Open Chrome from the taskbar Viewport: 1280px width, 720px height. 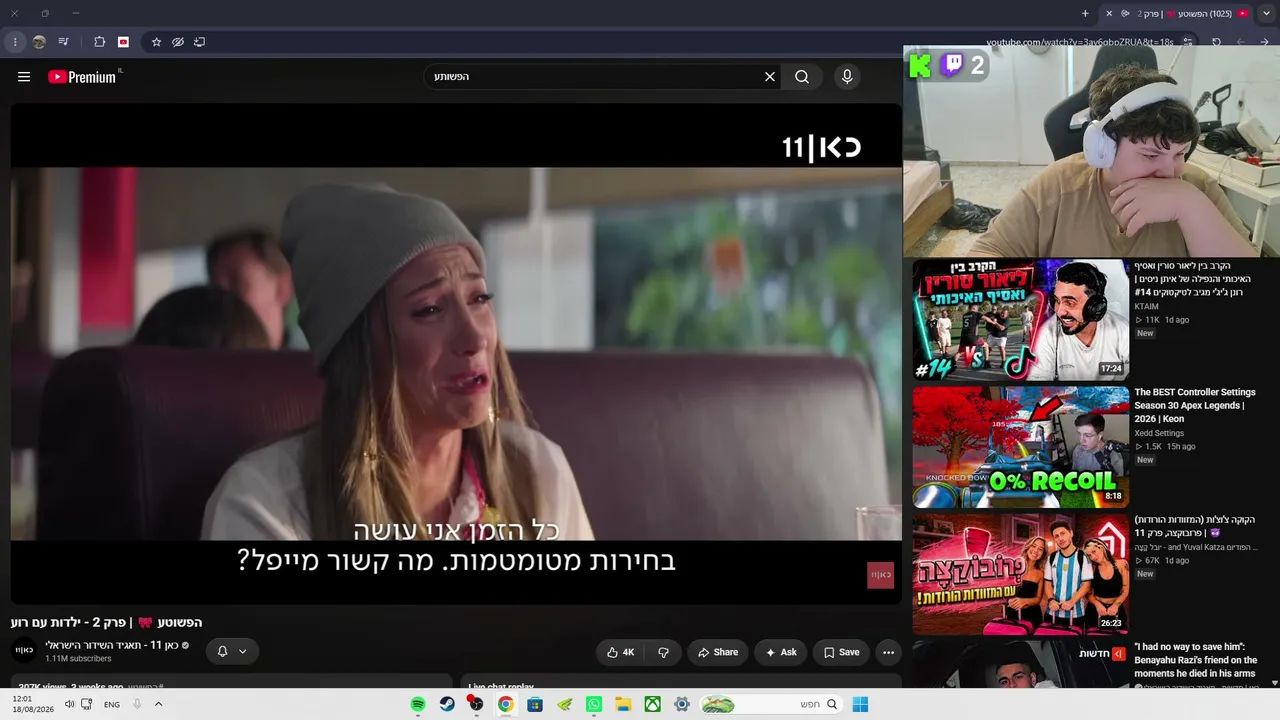506,704
